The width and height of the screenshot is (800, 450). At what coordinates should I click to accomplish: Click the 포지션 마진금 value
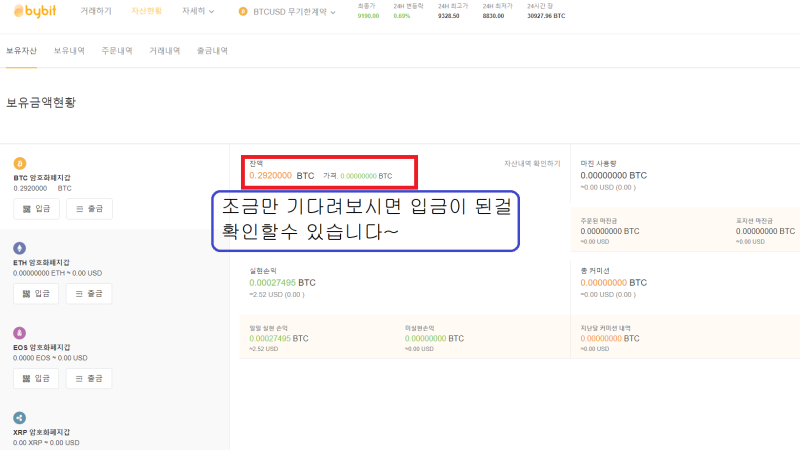[765, 231]
